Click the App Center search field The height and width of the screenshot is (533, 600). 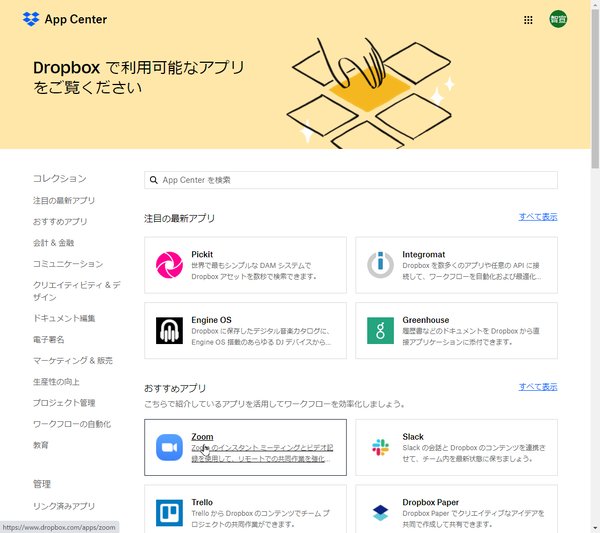(x=351, y=180)
